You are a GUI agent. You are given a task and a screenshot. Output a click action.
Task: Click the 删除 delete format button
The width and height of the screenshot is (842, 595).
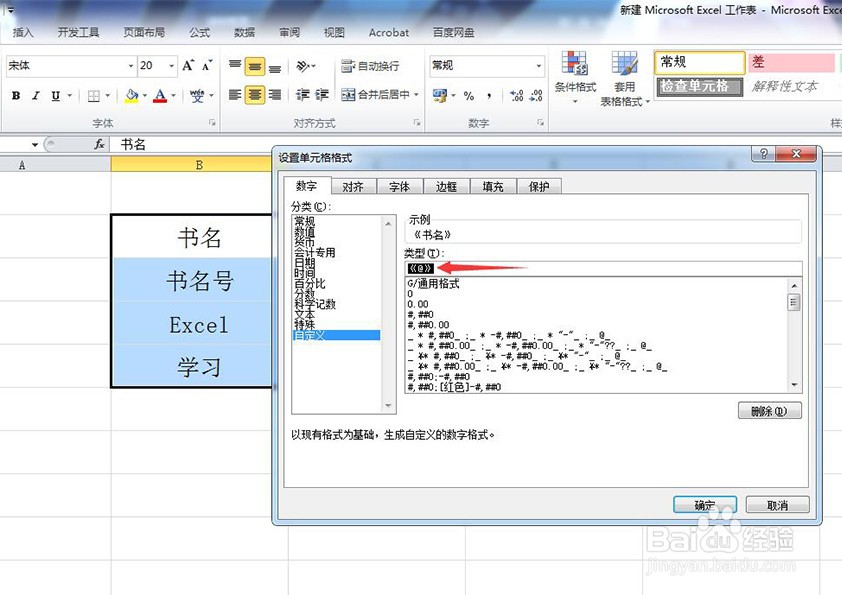[x=770, y=411]
